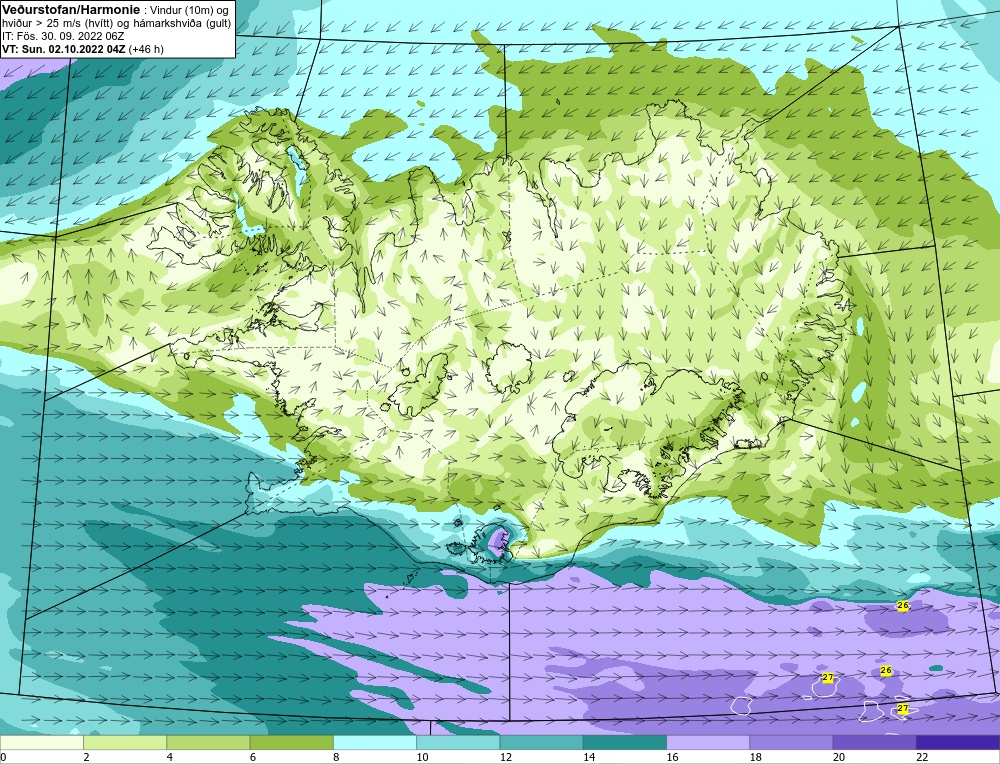The image size is (1000, 764).
Task: Click the legend scale value '0'
Action: pyautogui.click(x=3, y=757)
